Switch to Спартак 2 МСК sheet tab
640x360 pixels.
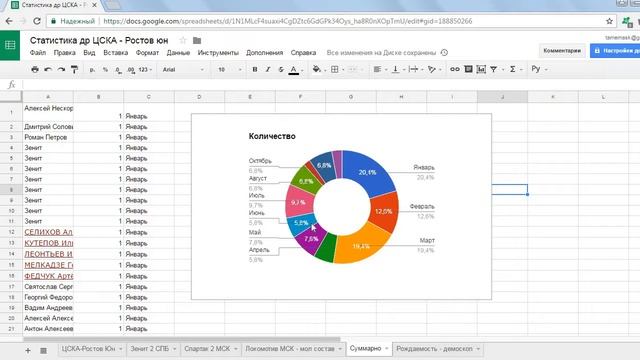207,349
